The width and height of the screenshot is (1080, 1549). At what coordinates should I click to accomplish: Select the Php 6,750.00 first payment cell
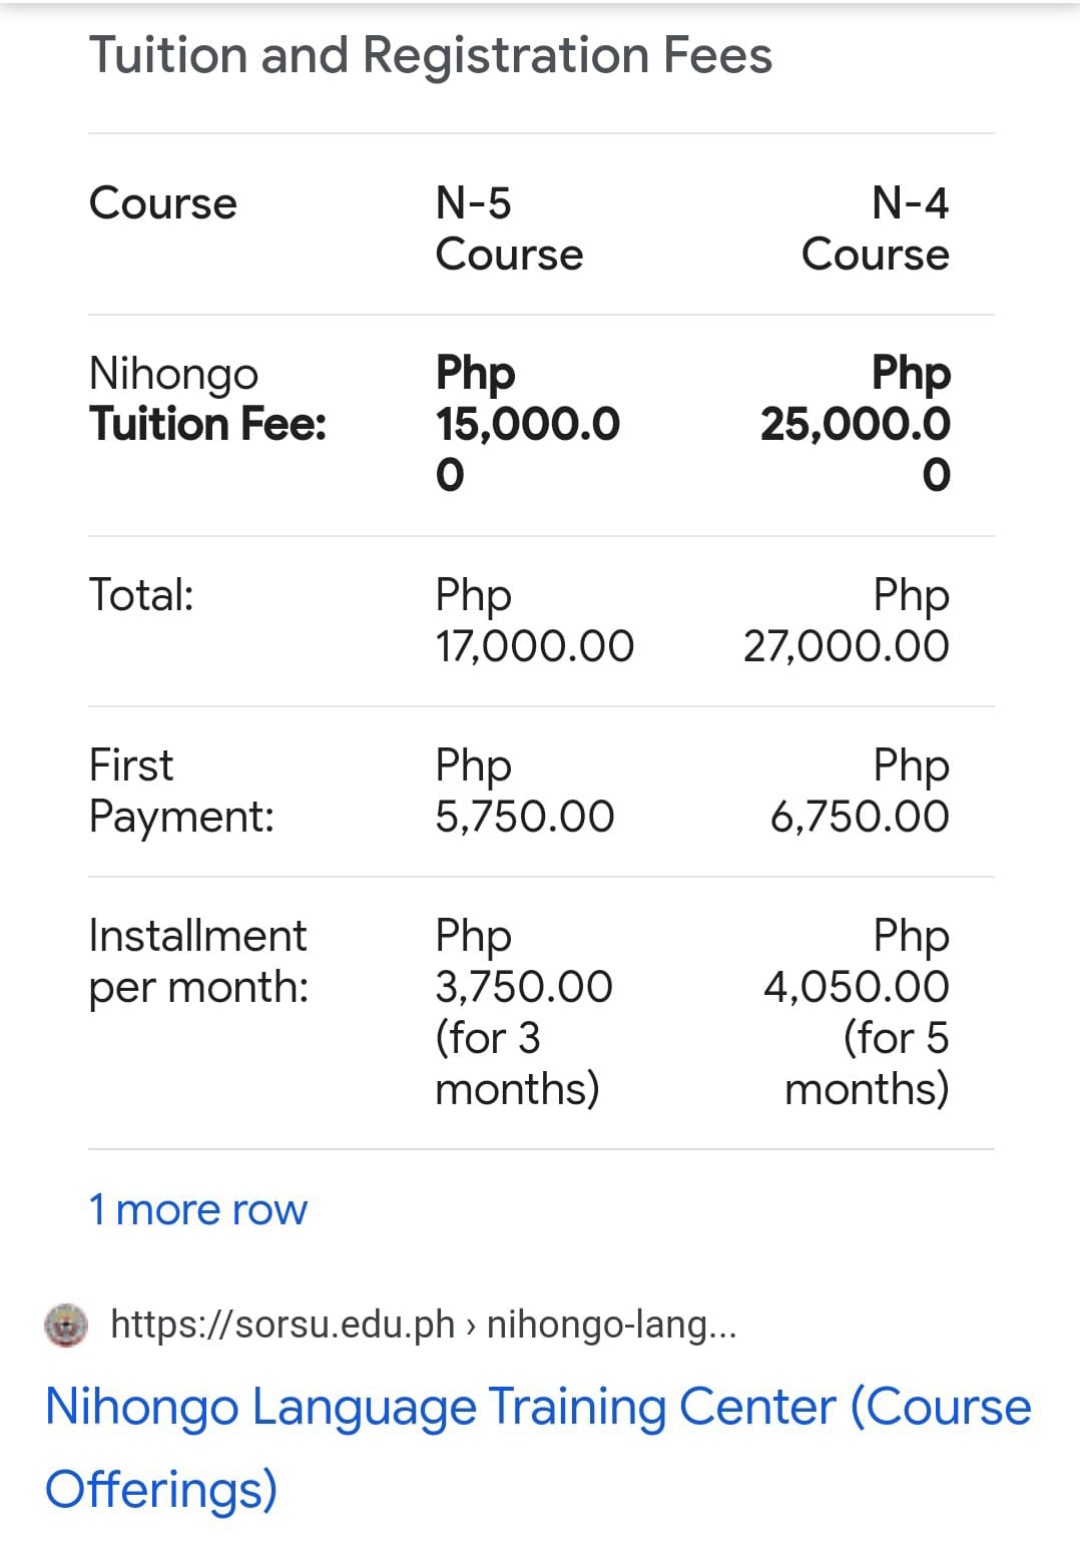click(x=859, y=791)
